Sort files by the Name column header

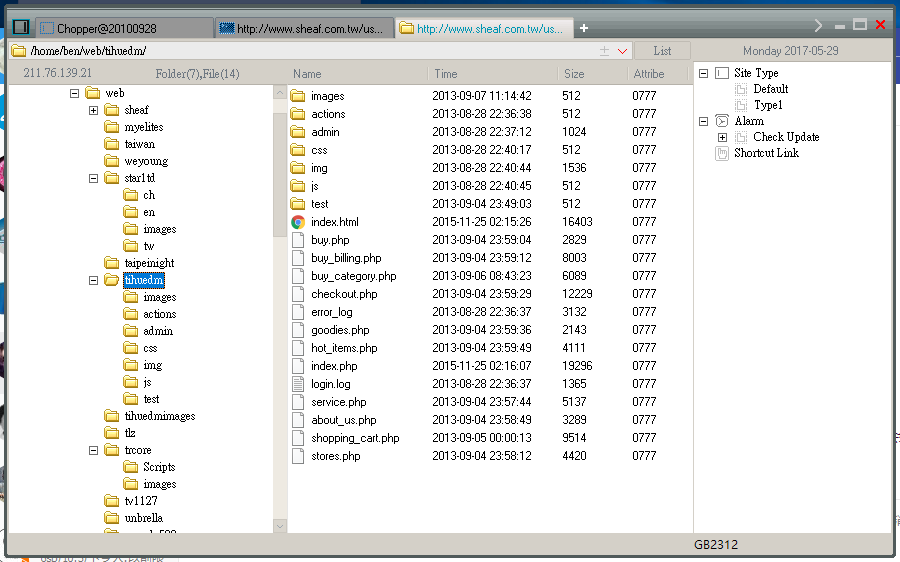point(307,74)
